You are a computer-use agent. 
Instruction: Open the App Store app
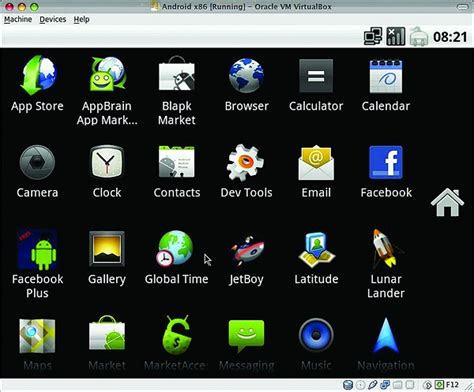pos(37,83)
